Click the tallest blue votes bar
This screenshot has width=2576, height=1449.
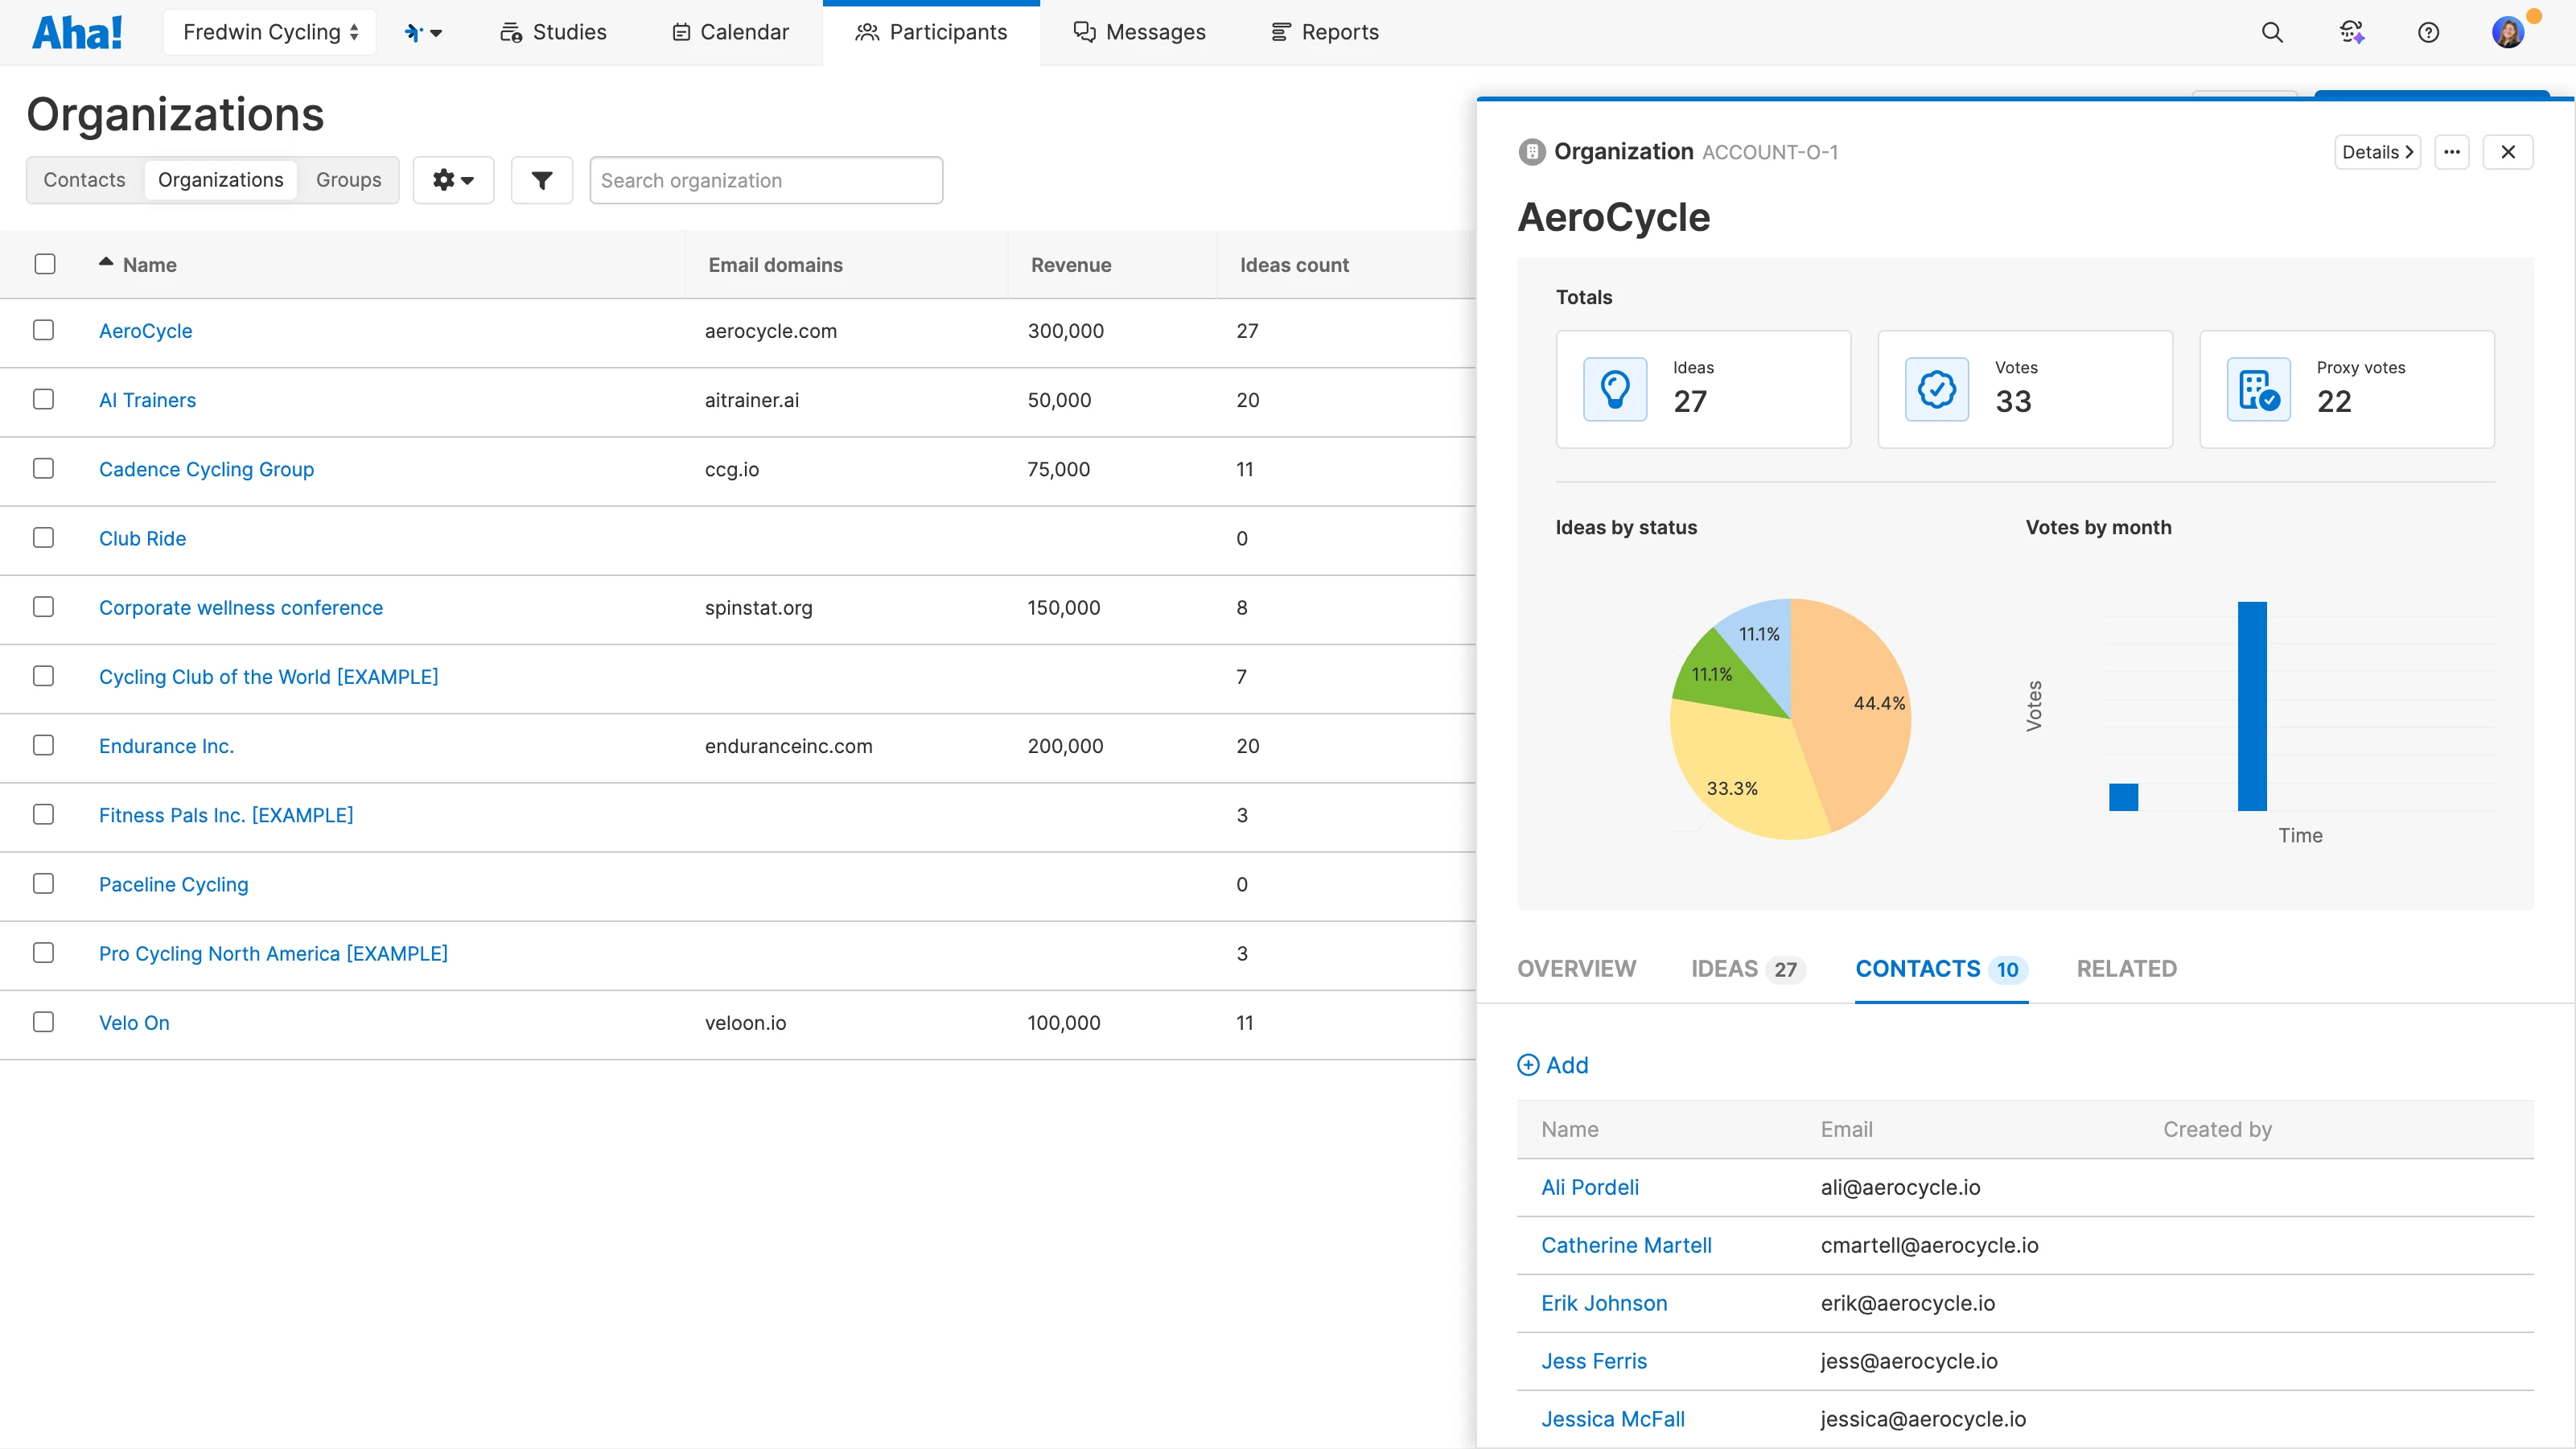pos(2252,706)
